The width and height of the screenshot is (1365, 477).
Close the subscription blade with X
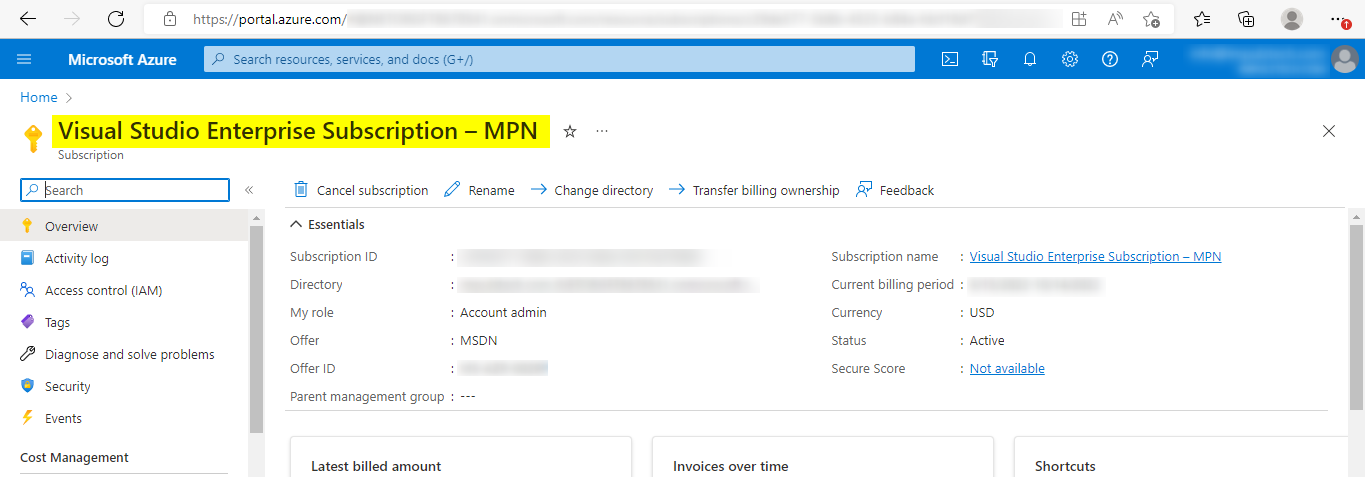(1329, 132)
